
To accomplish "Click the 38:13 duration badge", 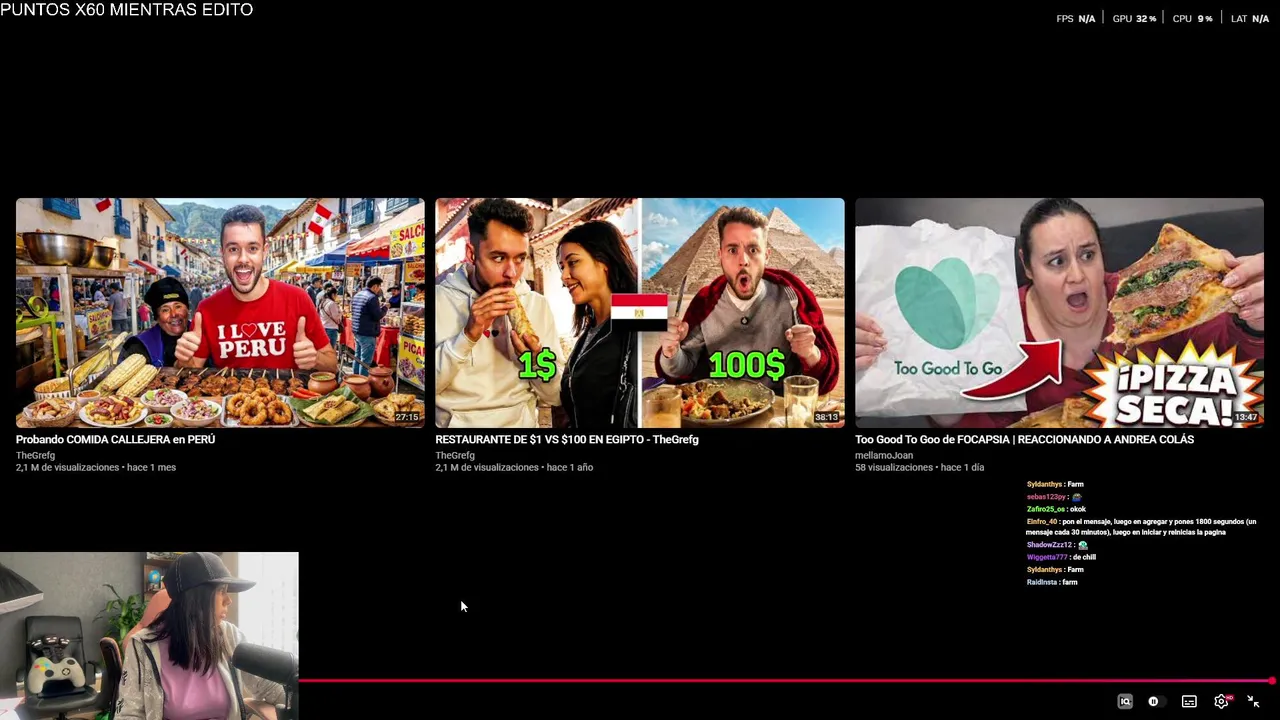I will click(826, 417).
